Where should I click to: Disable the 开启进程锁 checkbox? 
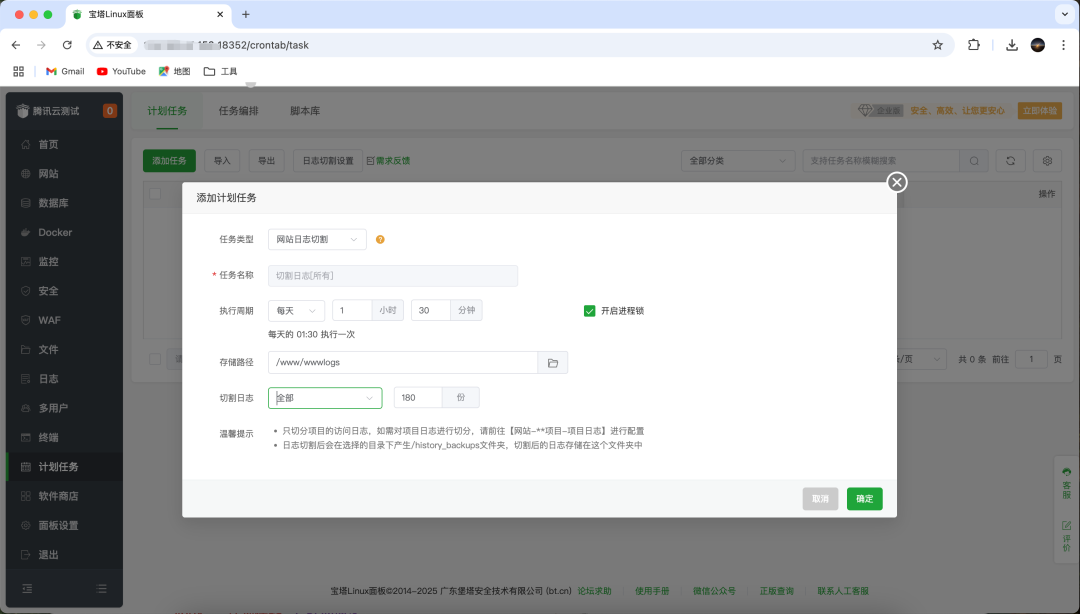click(590, 310)
